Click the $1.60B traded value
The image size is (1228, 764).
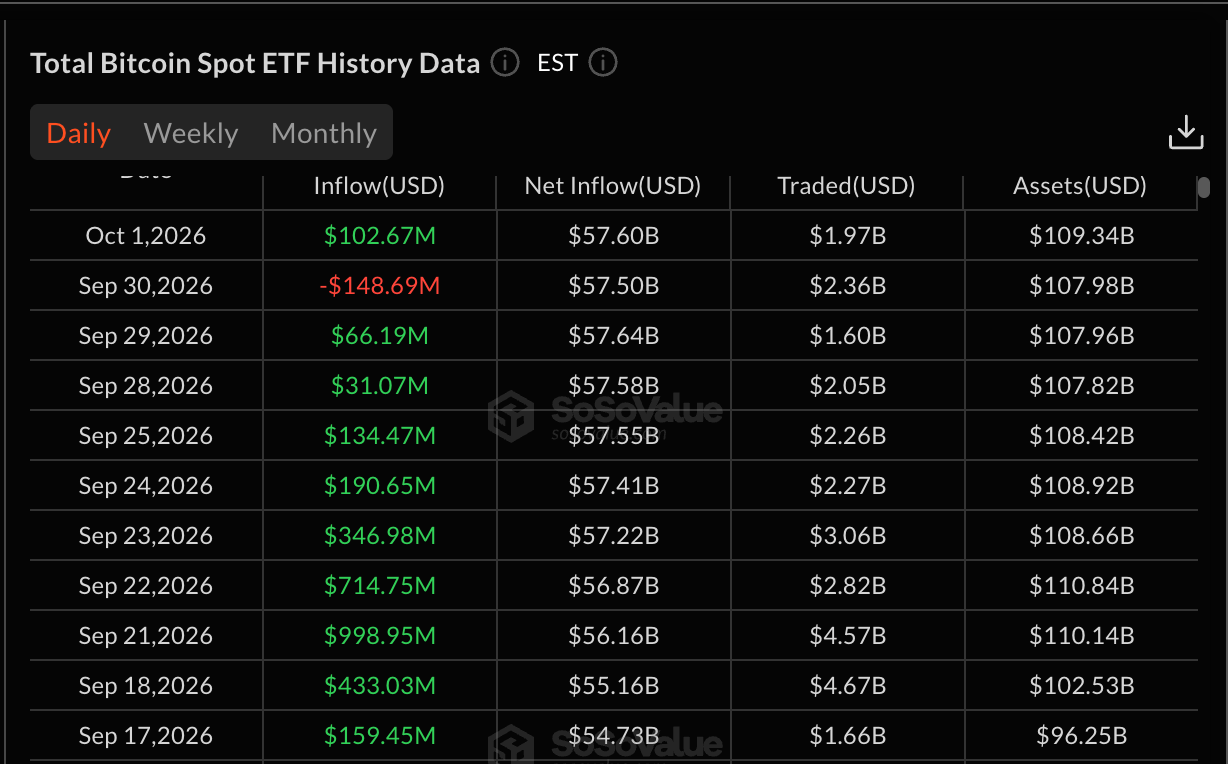click(x=848, y=336)
